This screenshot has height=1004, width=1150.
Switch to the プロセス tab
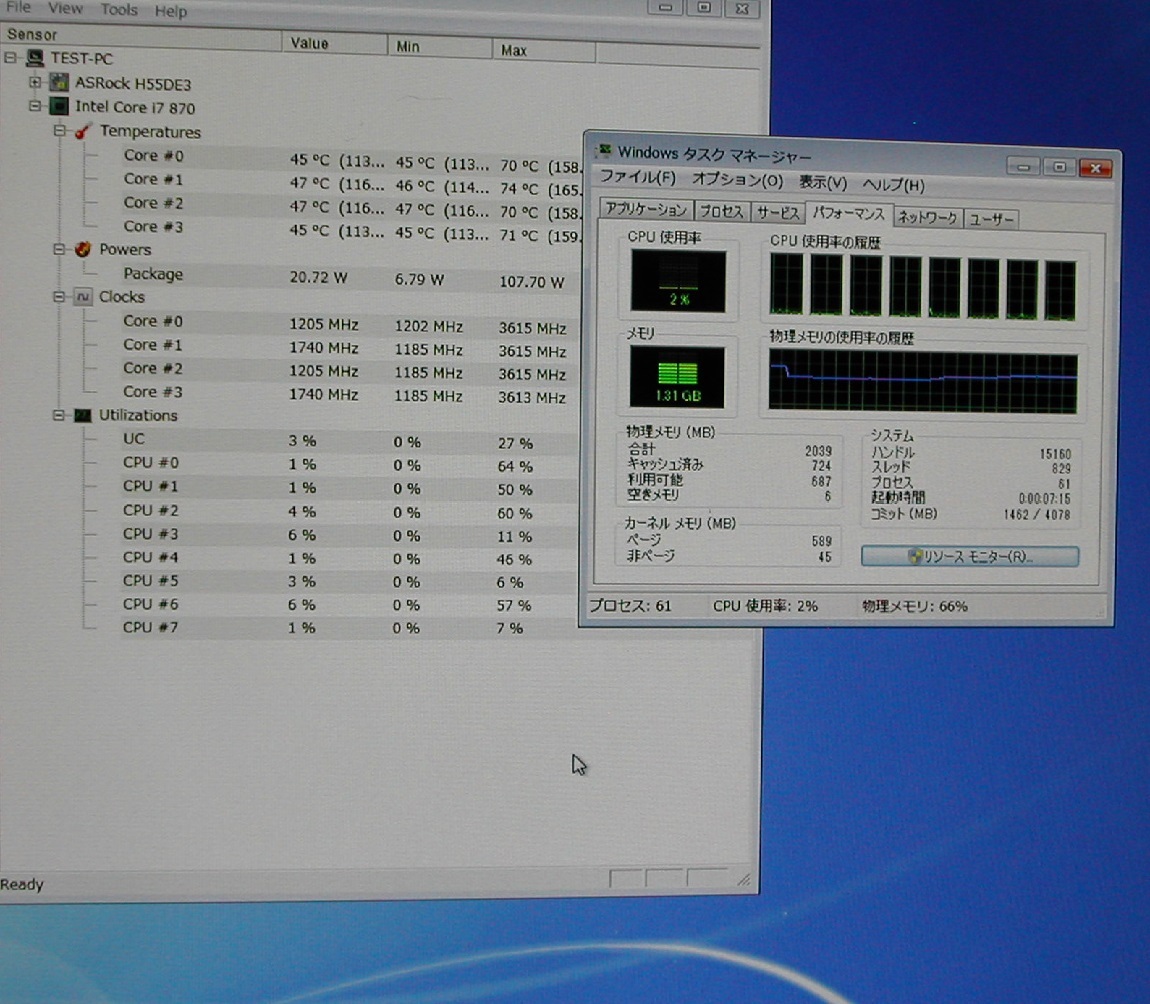click(722, 212)
